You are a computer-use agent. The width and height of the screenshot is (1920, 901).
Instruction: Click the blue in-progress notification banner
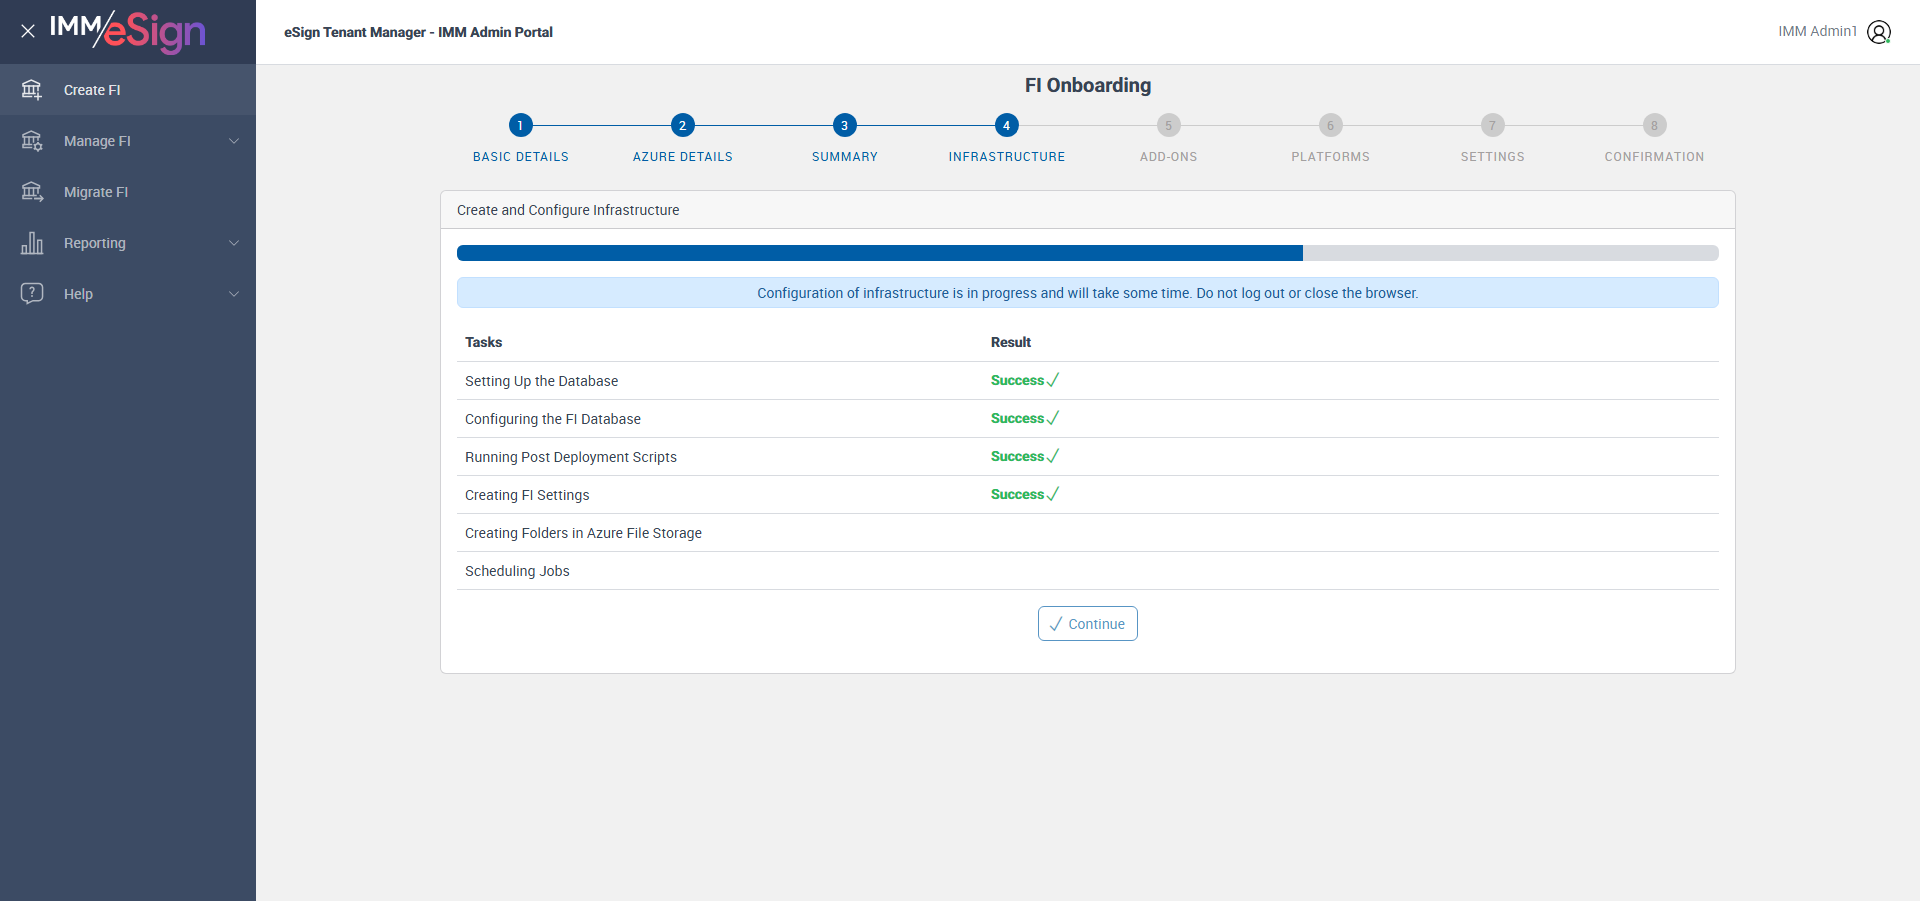pyautogui.click(x=1087, y=293)
